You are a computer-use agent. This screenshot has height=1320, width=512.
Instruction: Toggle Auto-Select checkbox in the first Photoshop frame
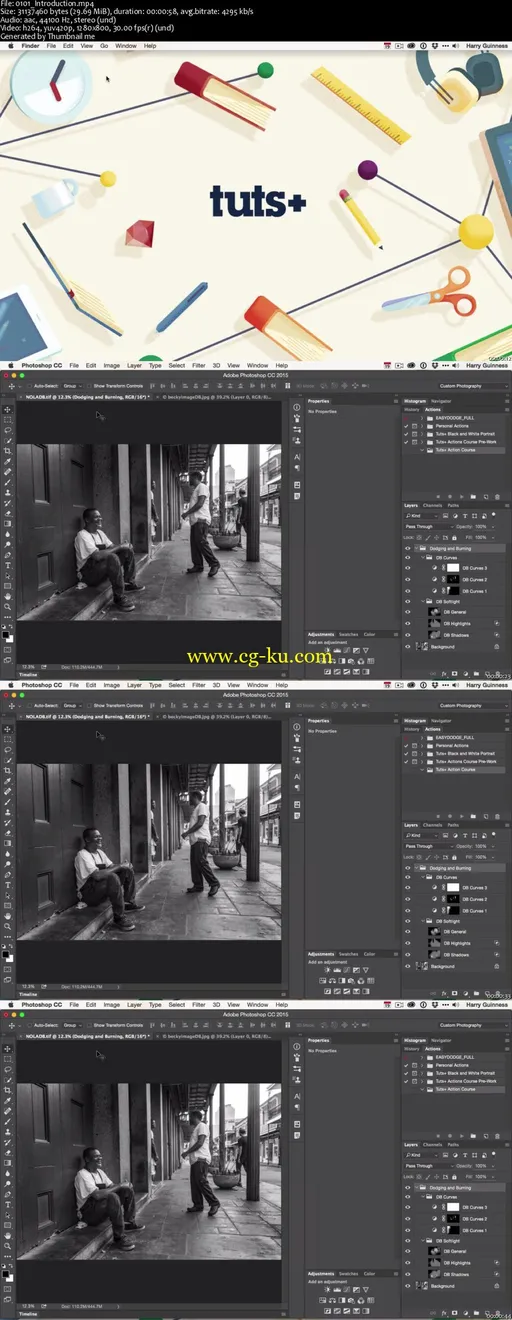click(29, 386)
